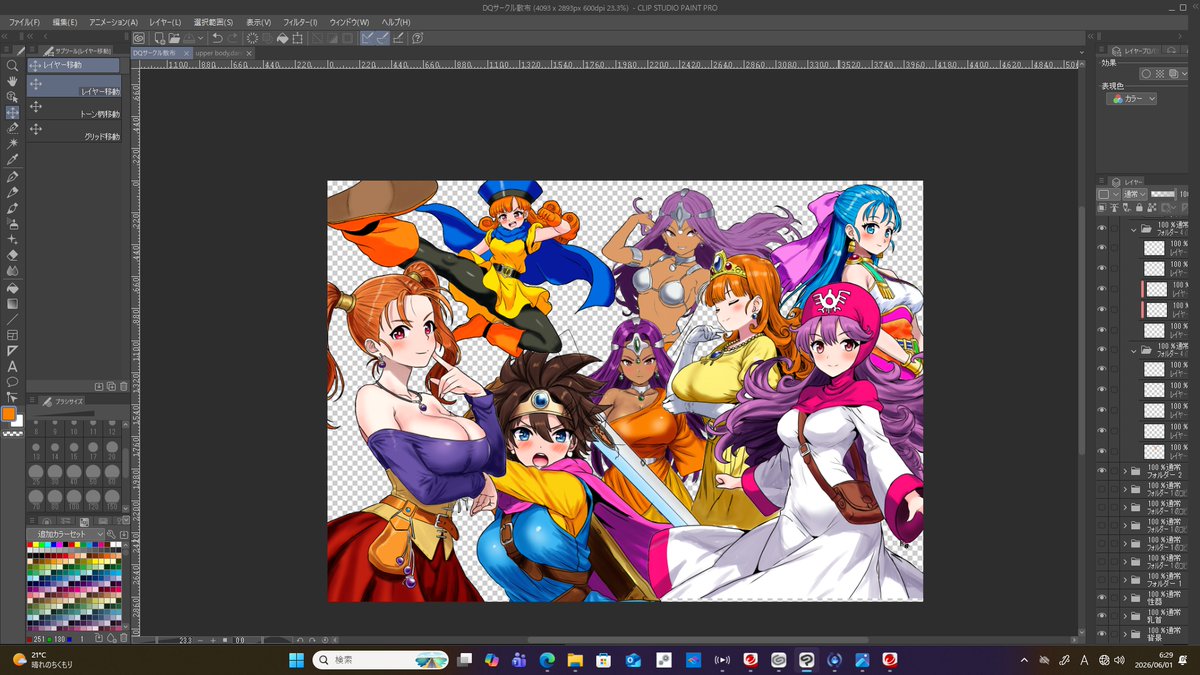Select the Pen tool
This screenshot has width=1200, height=675.
tap(12, 176)
